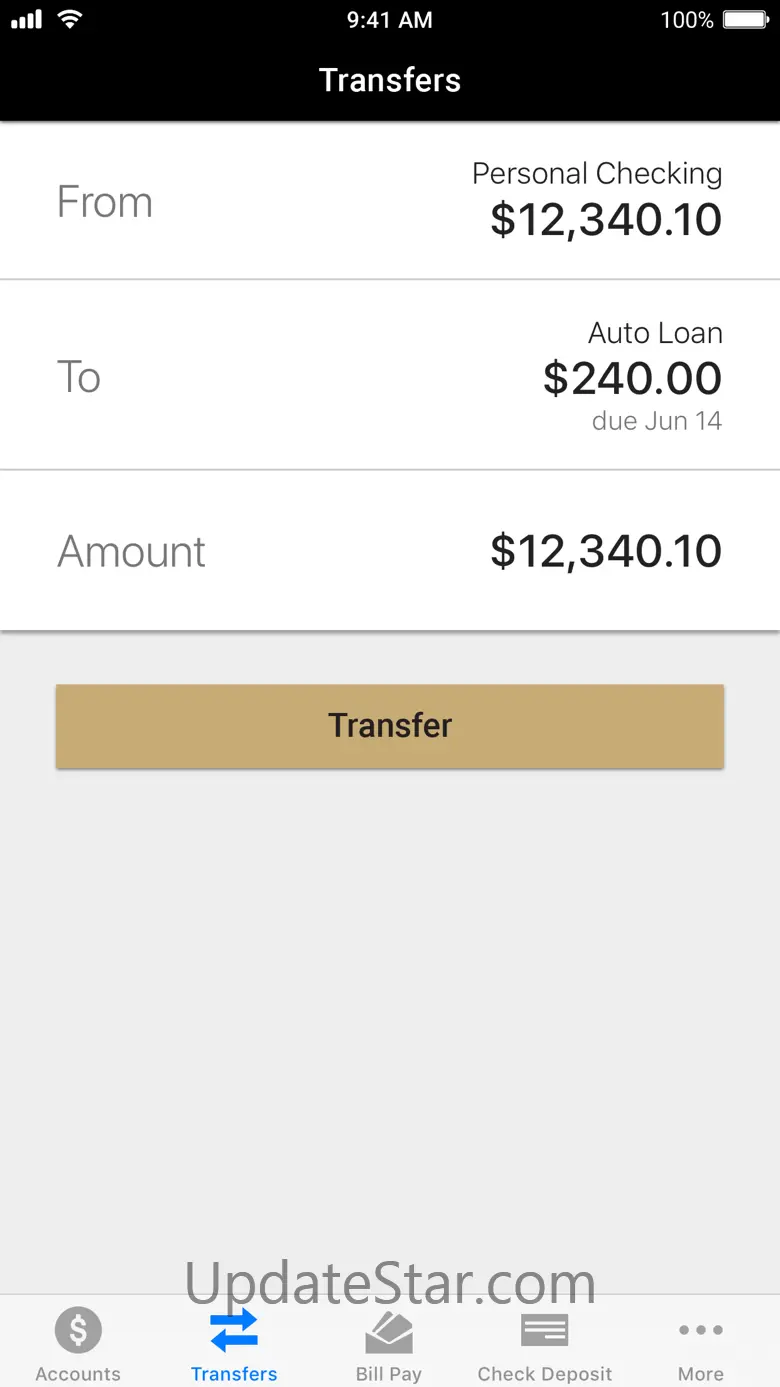Tap the battery icon in status bar
This screenshot has height=1387, width=780.
(745, 20)
